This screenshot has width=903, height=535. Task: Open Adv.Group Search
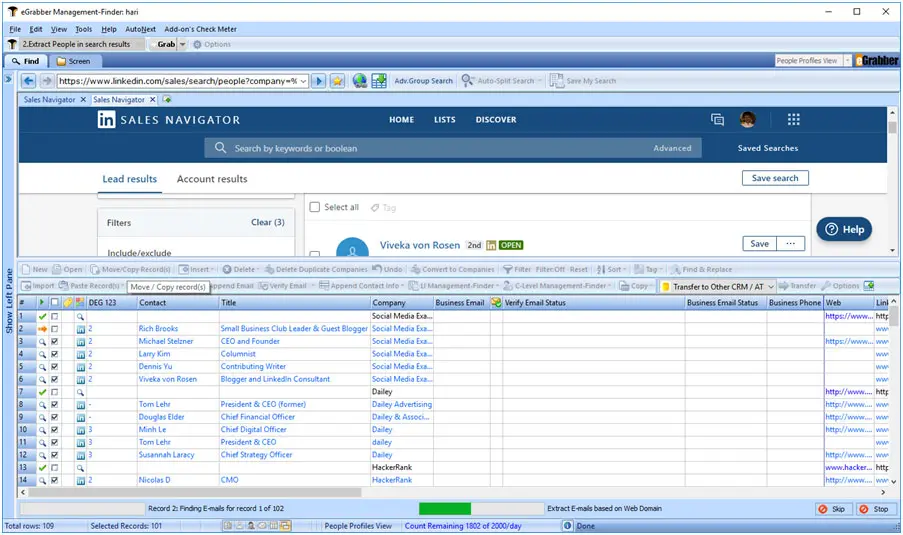point(423,81)
